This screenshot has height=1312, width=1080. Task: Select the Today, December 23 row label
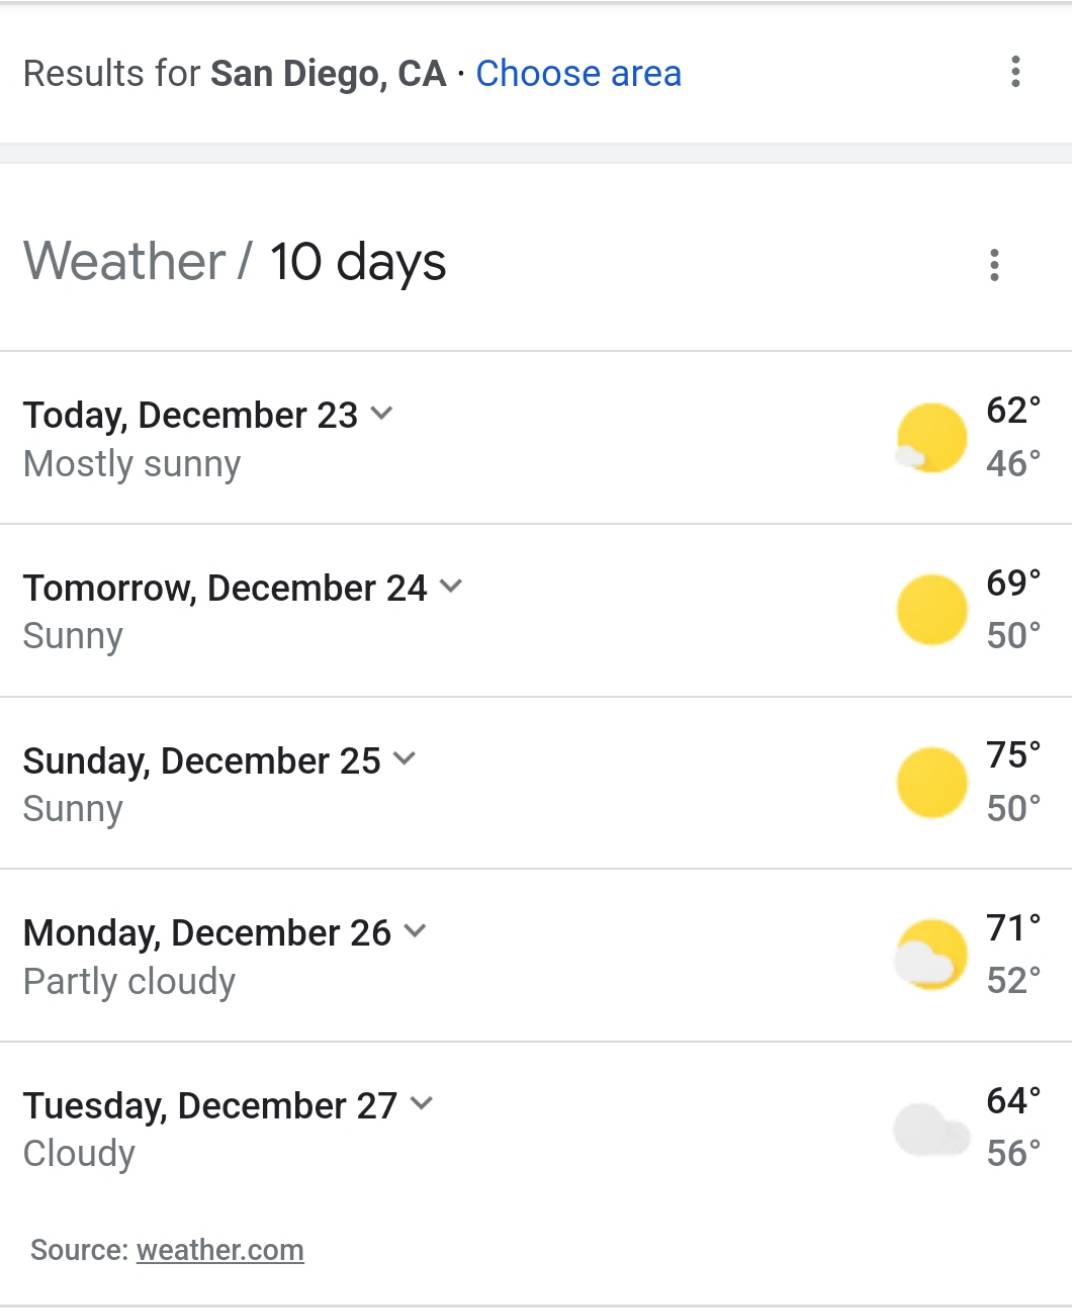tap(190, 415)
